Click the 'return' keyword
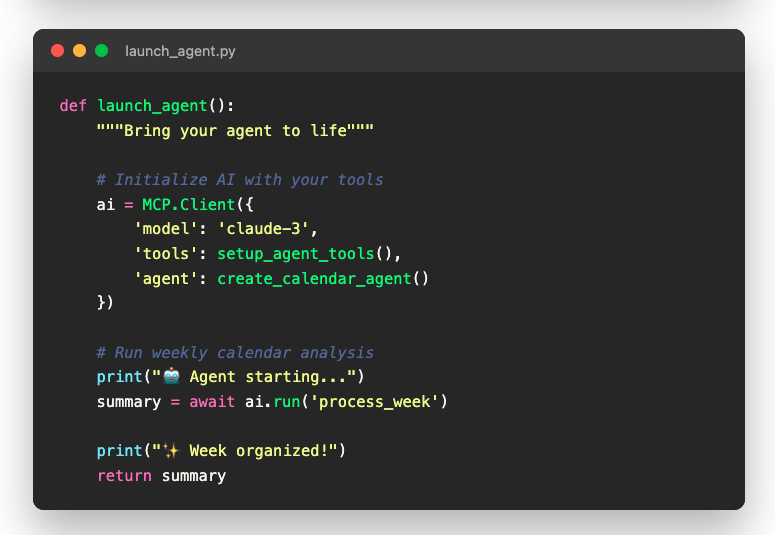This screenshot has height=535, width=775. coord(125,476)
